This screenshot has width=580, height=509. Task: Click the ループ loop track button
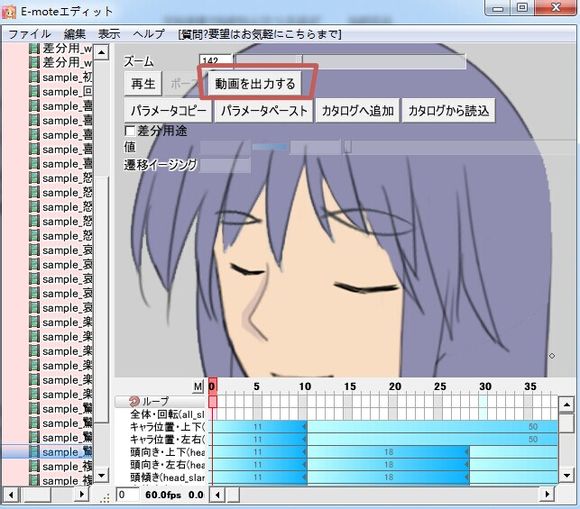pyautogui.click(x=160, y=401)
